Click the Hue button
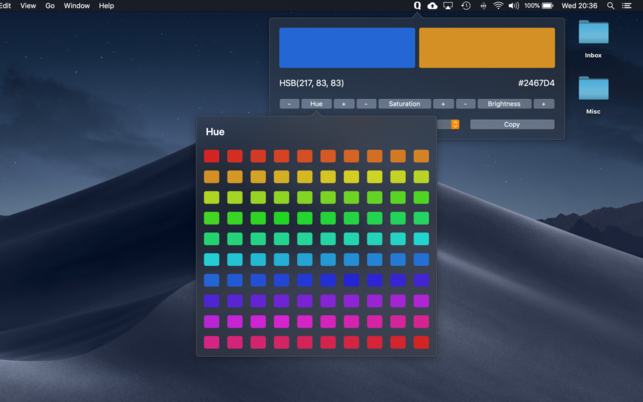 point(316,104)
